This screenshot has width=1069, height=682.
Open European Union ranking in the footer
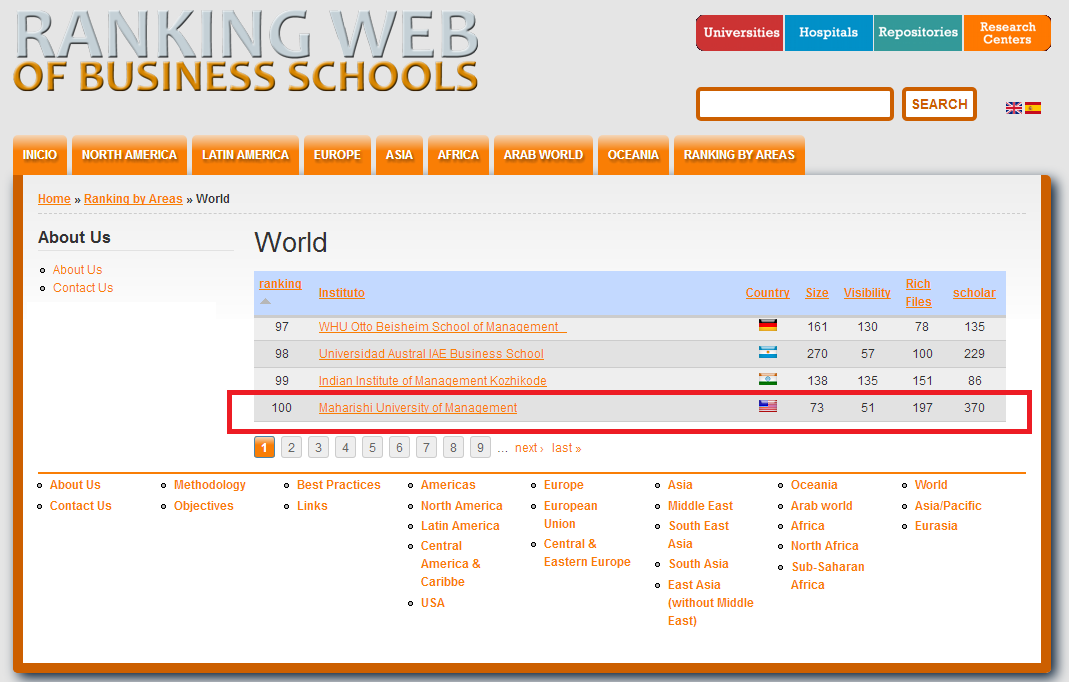coord(570,515)
